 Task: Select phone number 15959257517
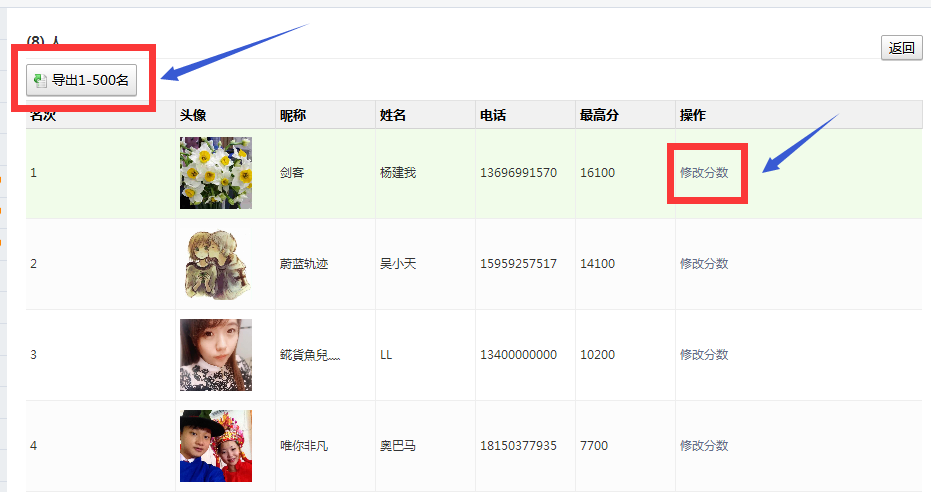click(518, 264)
